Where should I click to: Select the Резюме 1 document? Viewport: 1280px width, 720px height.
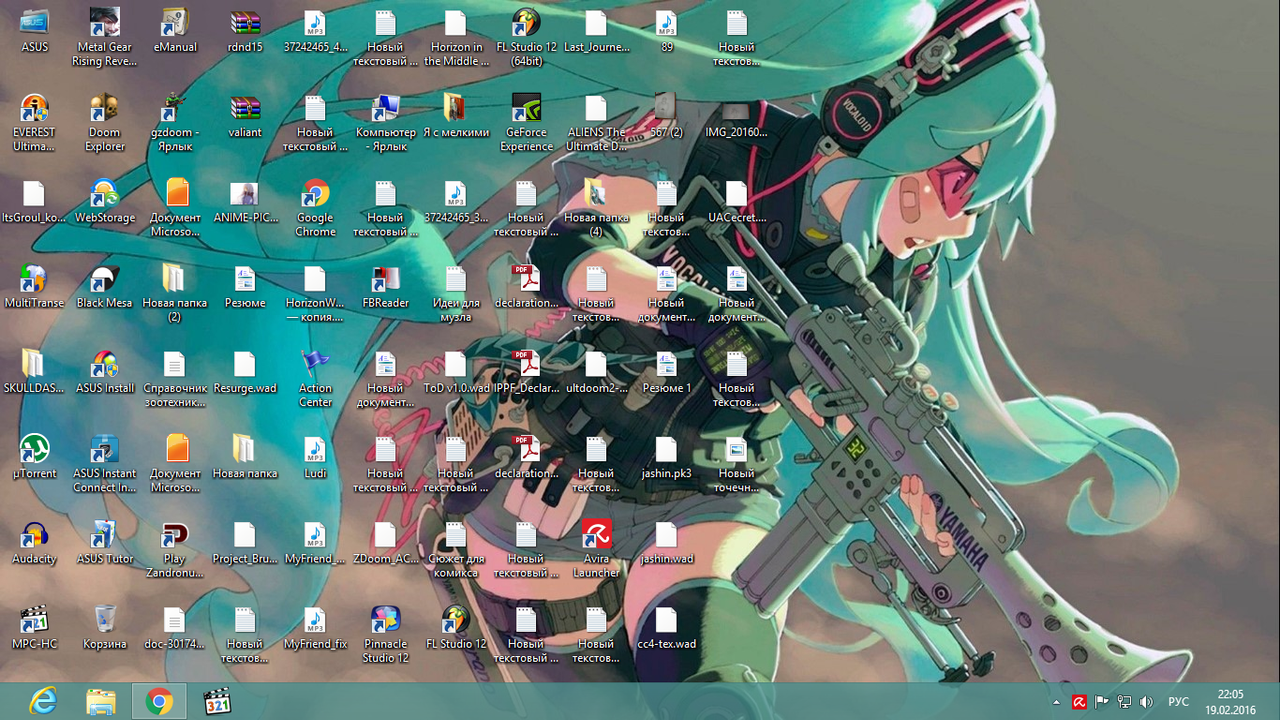tap(666, 371)
